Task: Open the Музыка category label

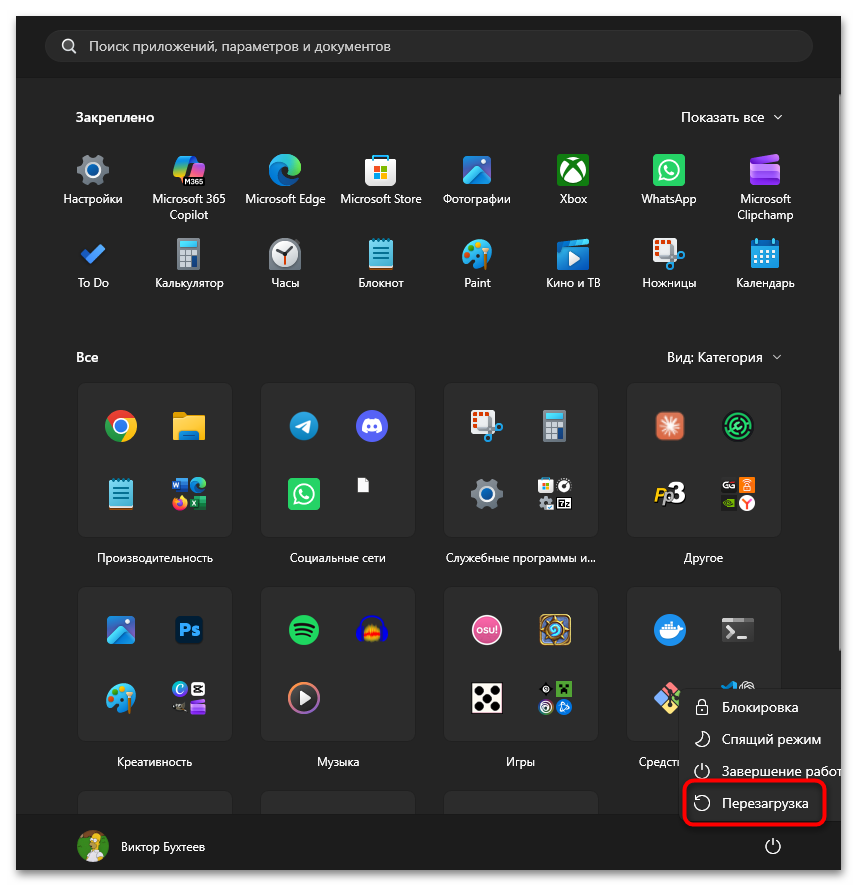Action: click(338, 762)
